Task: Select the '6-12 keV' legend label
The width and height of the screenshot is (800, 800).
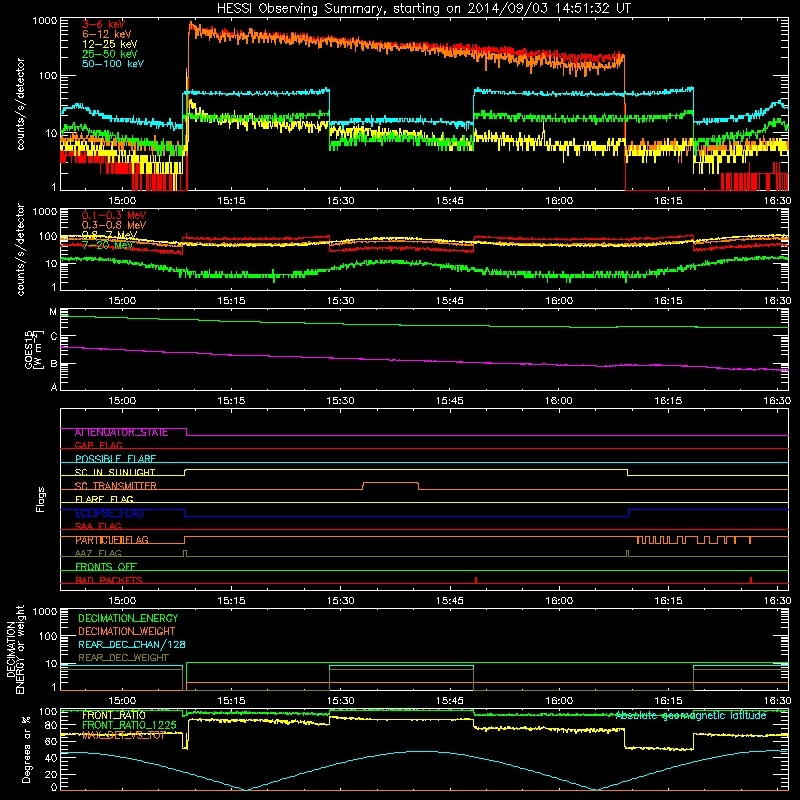Action: pyautogui.click(x=107, y=34)
